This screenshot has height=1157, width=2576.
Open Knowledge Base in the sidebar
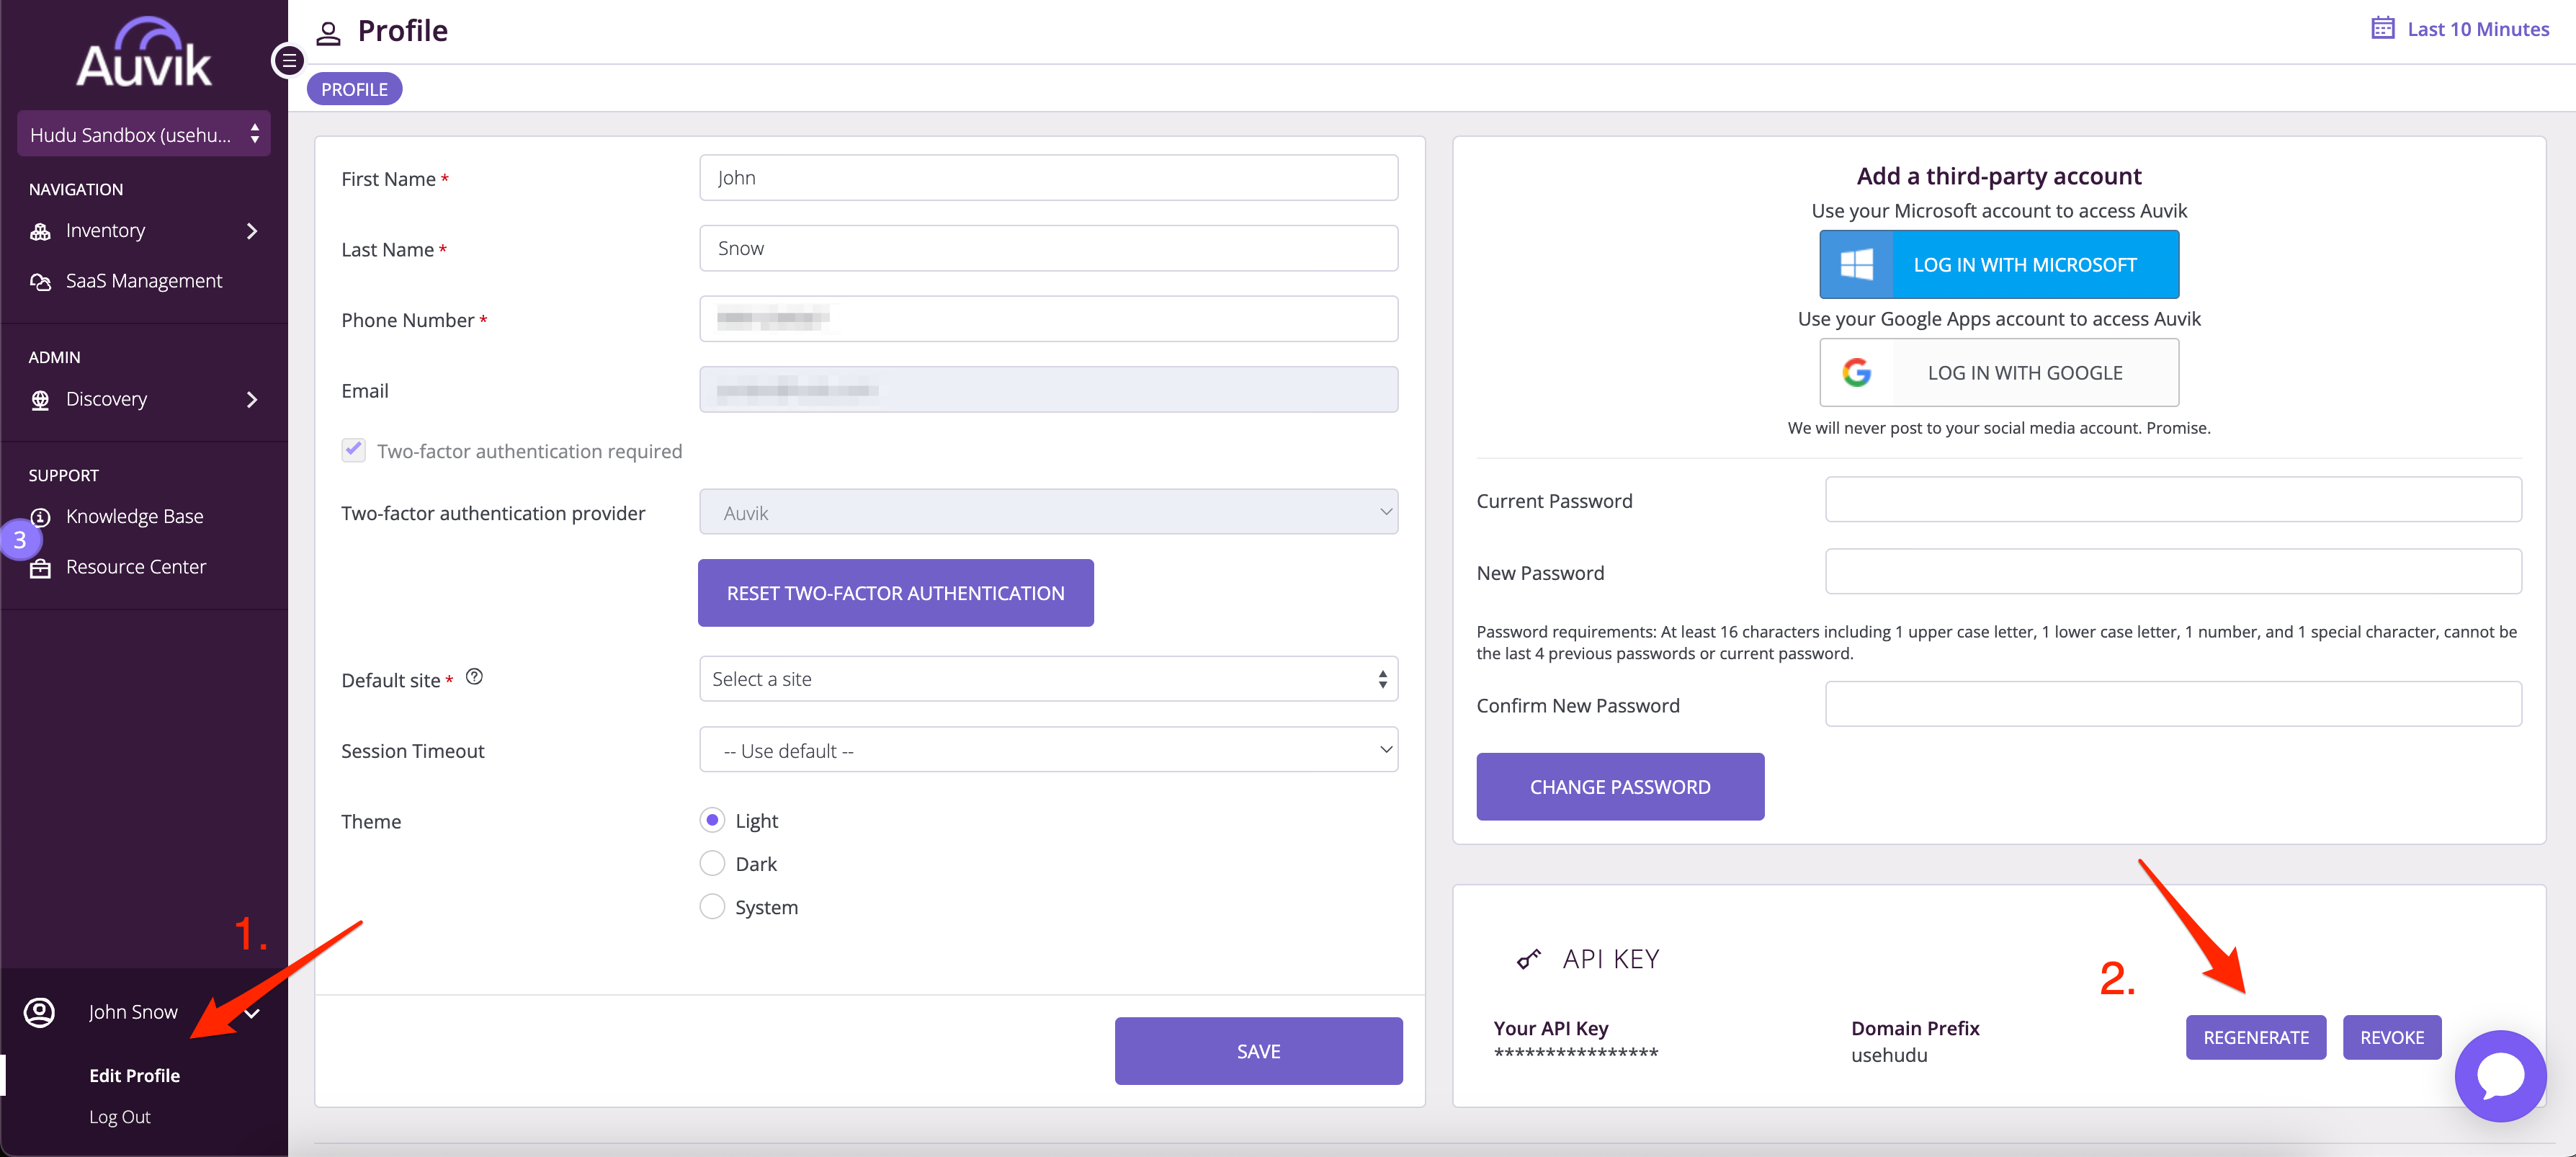pyautogui.click(x=135, y=517)
